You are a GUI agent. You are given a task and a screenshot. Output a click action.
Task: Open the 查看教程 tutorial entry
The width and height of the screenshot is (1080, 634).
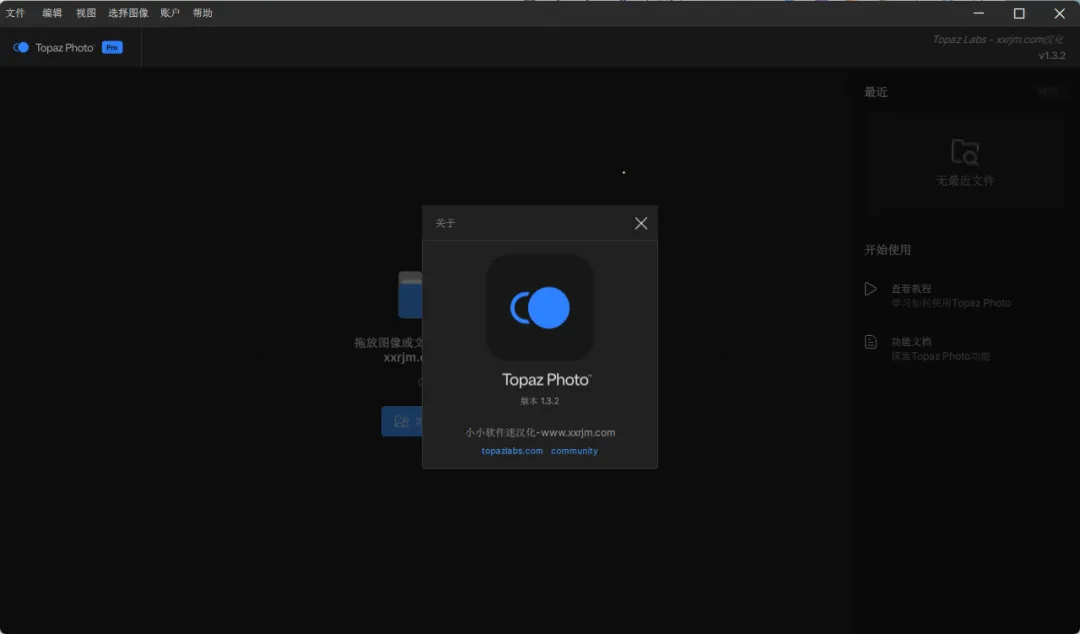point(937,296)
